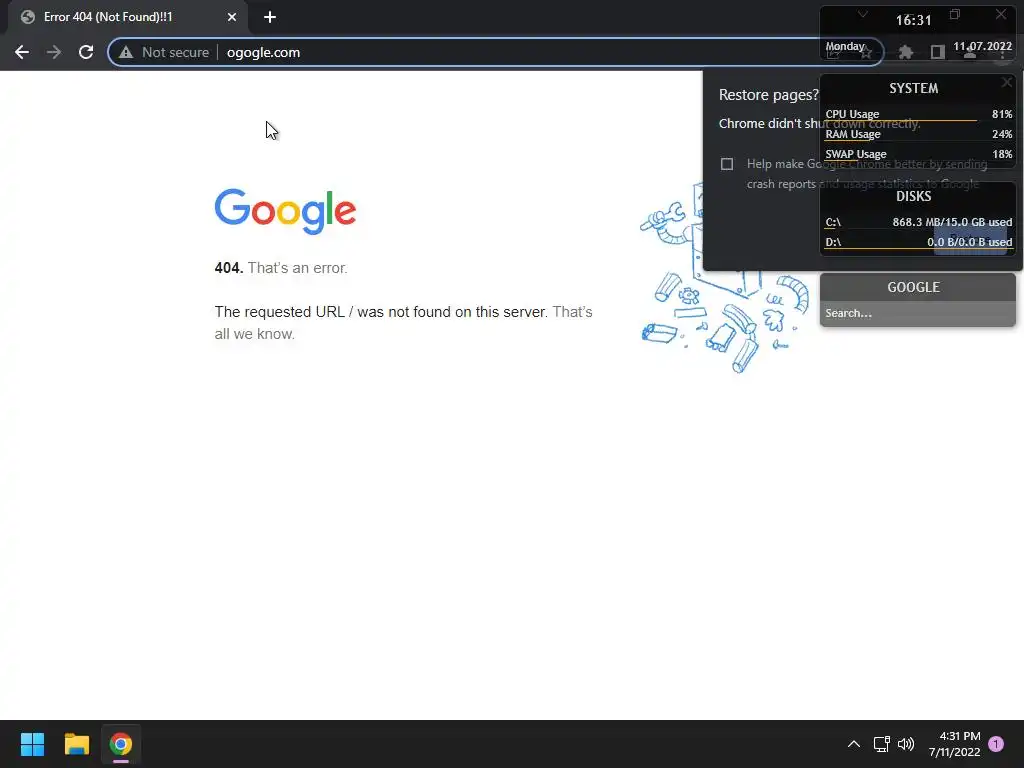The image size is (1024, 768).
Task: Open File Explorer from the taskbar
Action: coord(76,744)
